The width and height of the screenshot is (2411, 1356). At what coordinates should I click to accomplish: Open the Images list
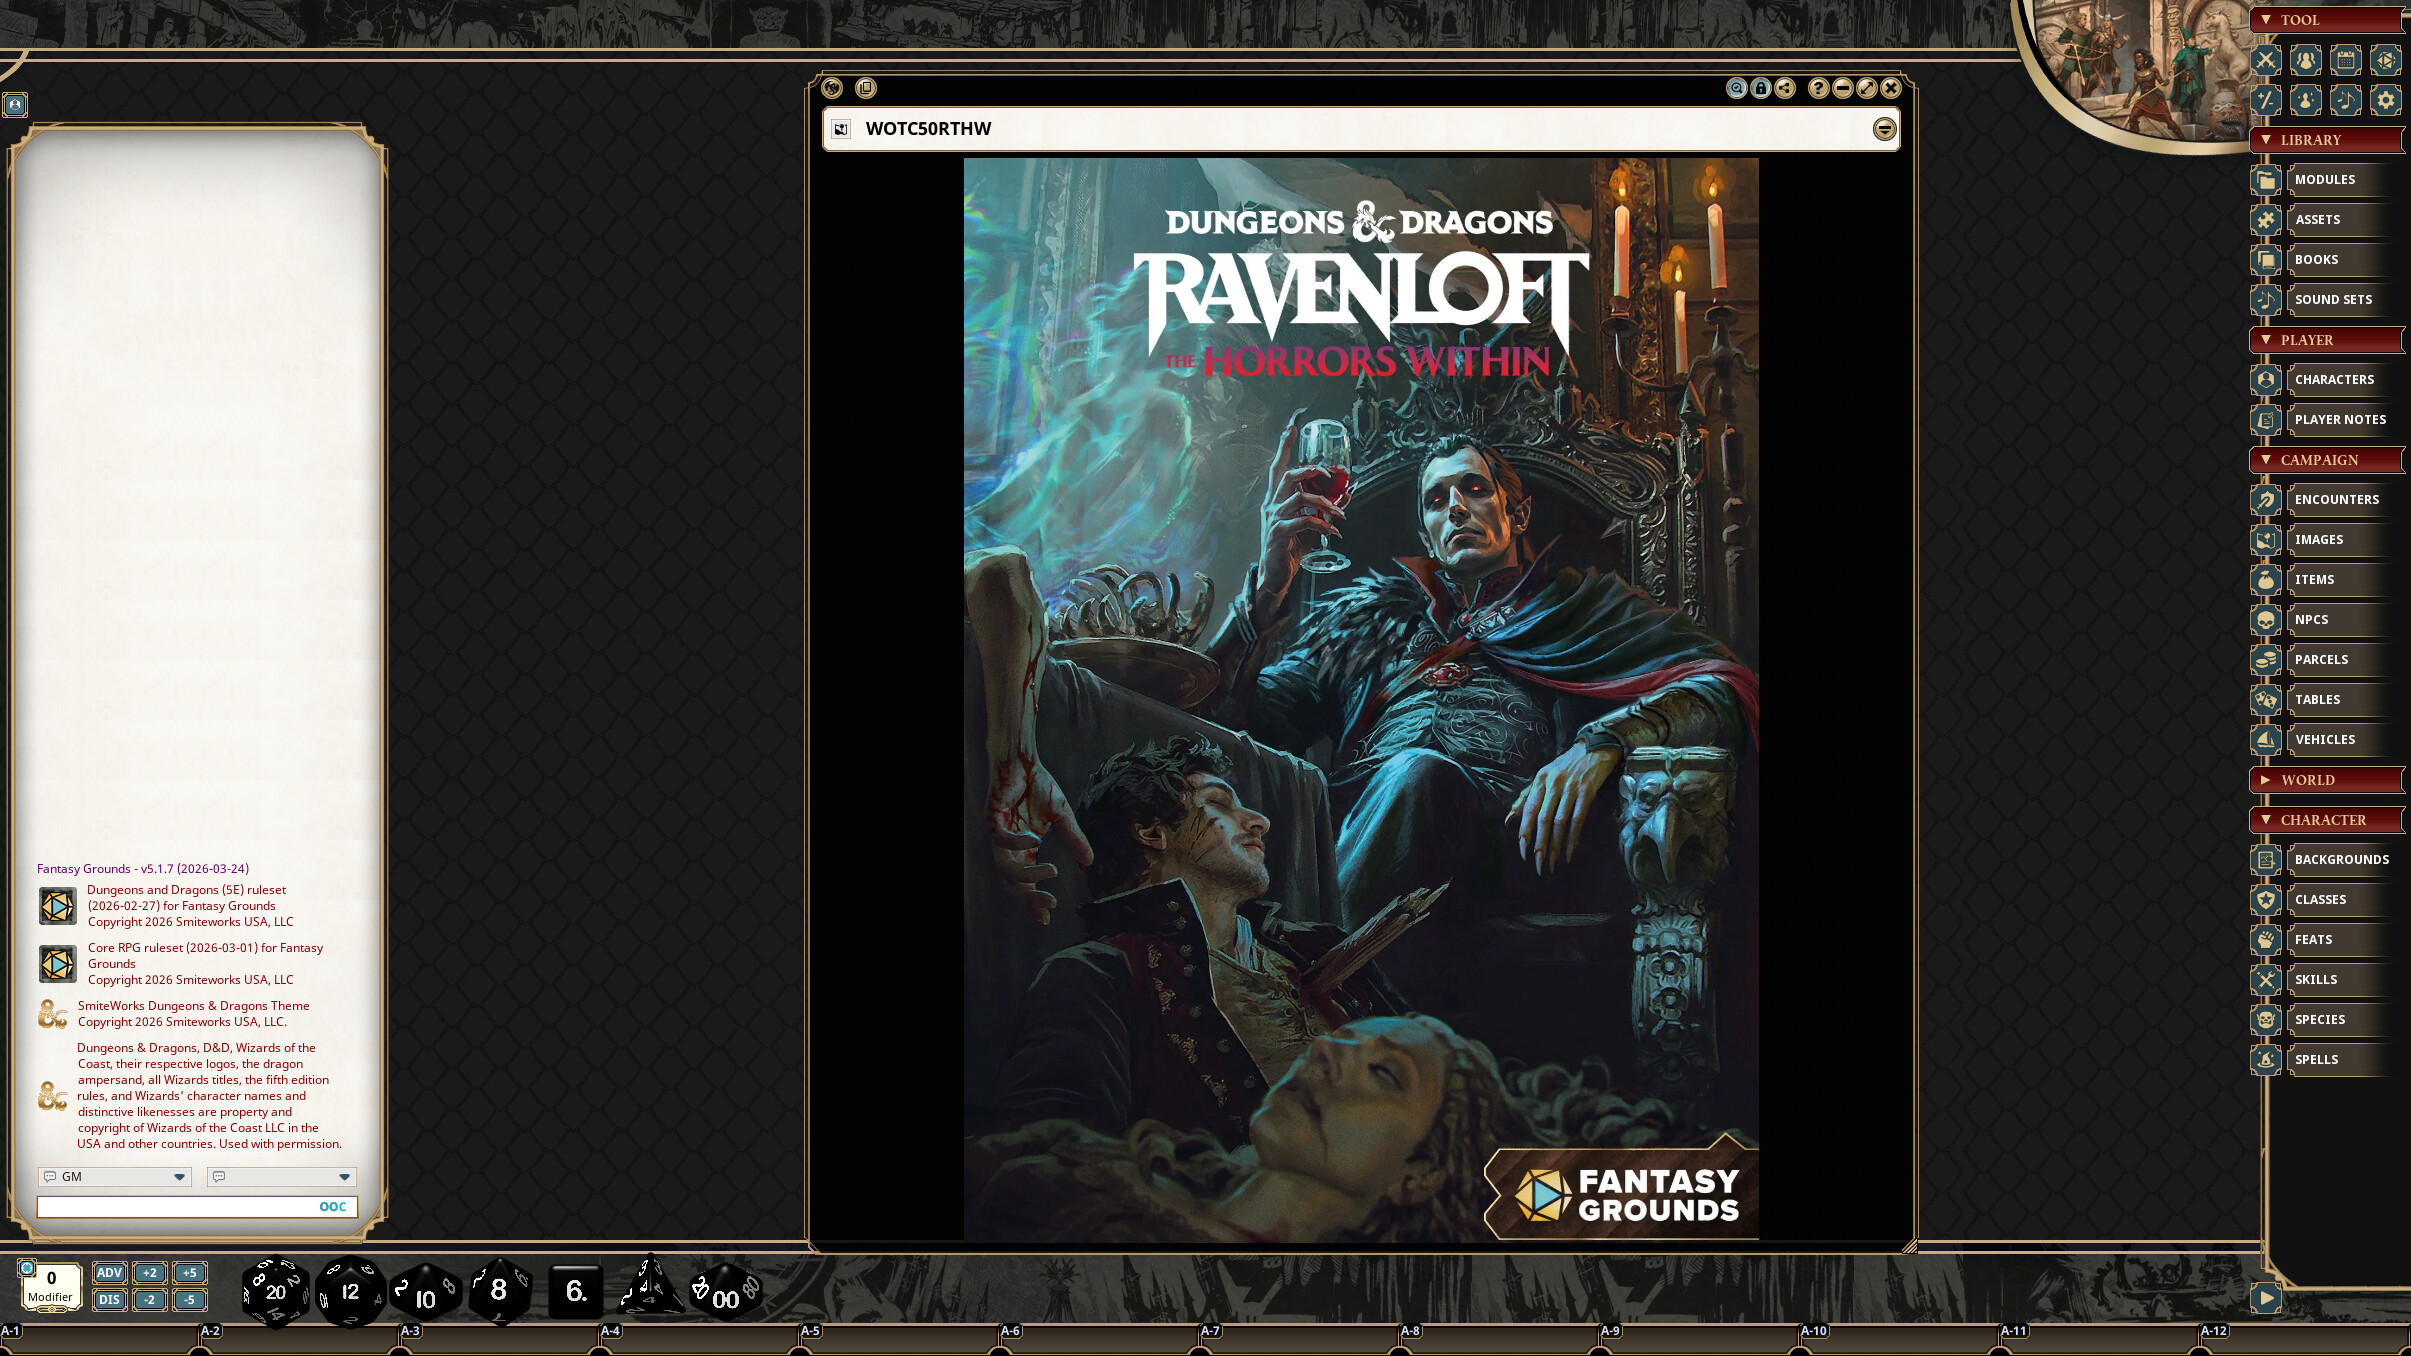[x=2341, y=540]
